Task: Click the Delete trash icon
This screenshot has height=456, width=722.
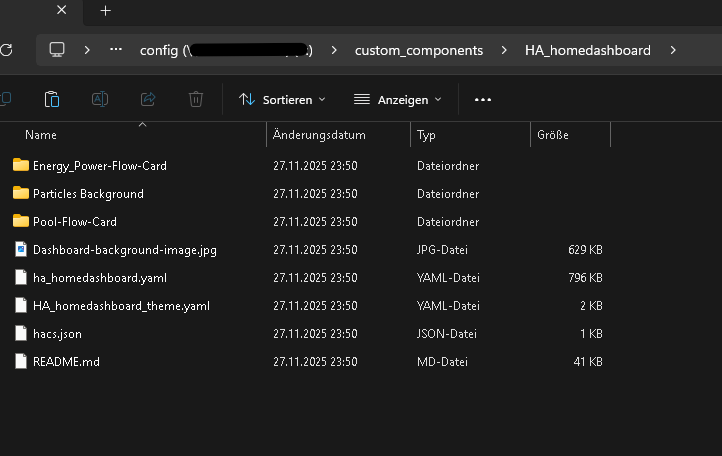Action: tap(196, 99)
